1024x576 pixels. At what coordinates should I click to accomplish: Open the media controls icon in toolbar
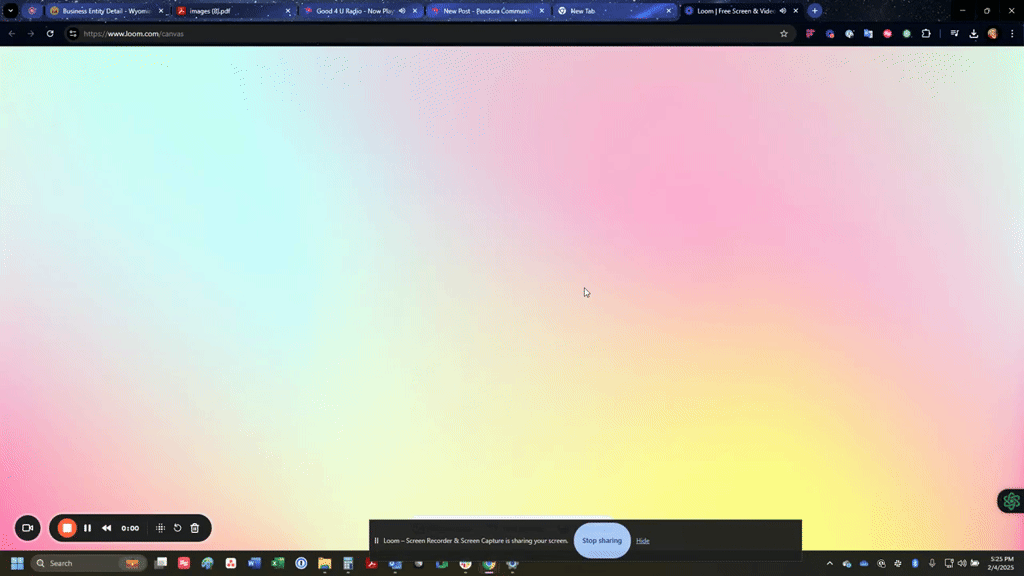coord(955,33)
